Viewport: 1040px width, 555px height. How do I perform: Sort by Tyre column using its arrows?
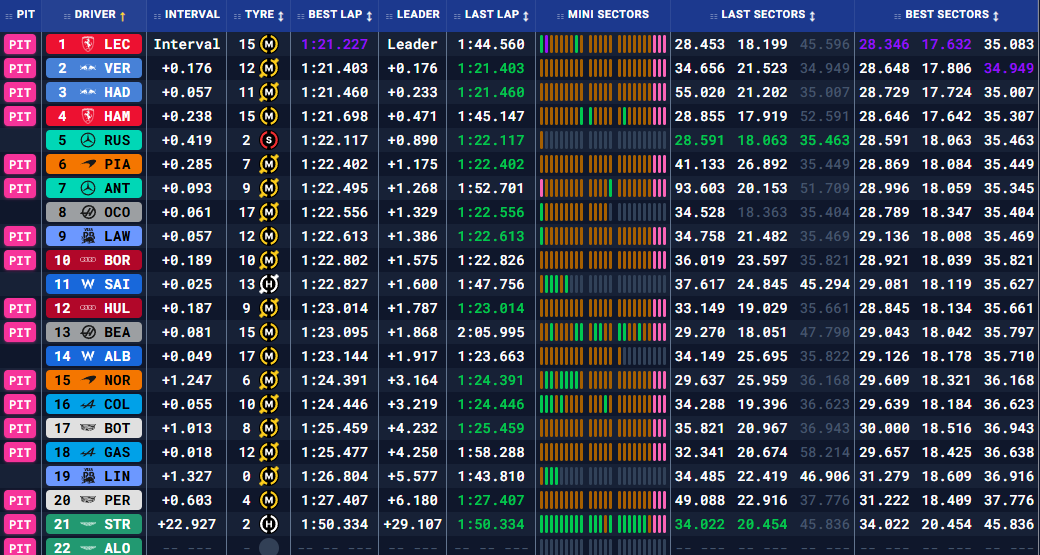point(279,15)
